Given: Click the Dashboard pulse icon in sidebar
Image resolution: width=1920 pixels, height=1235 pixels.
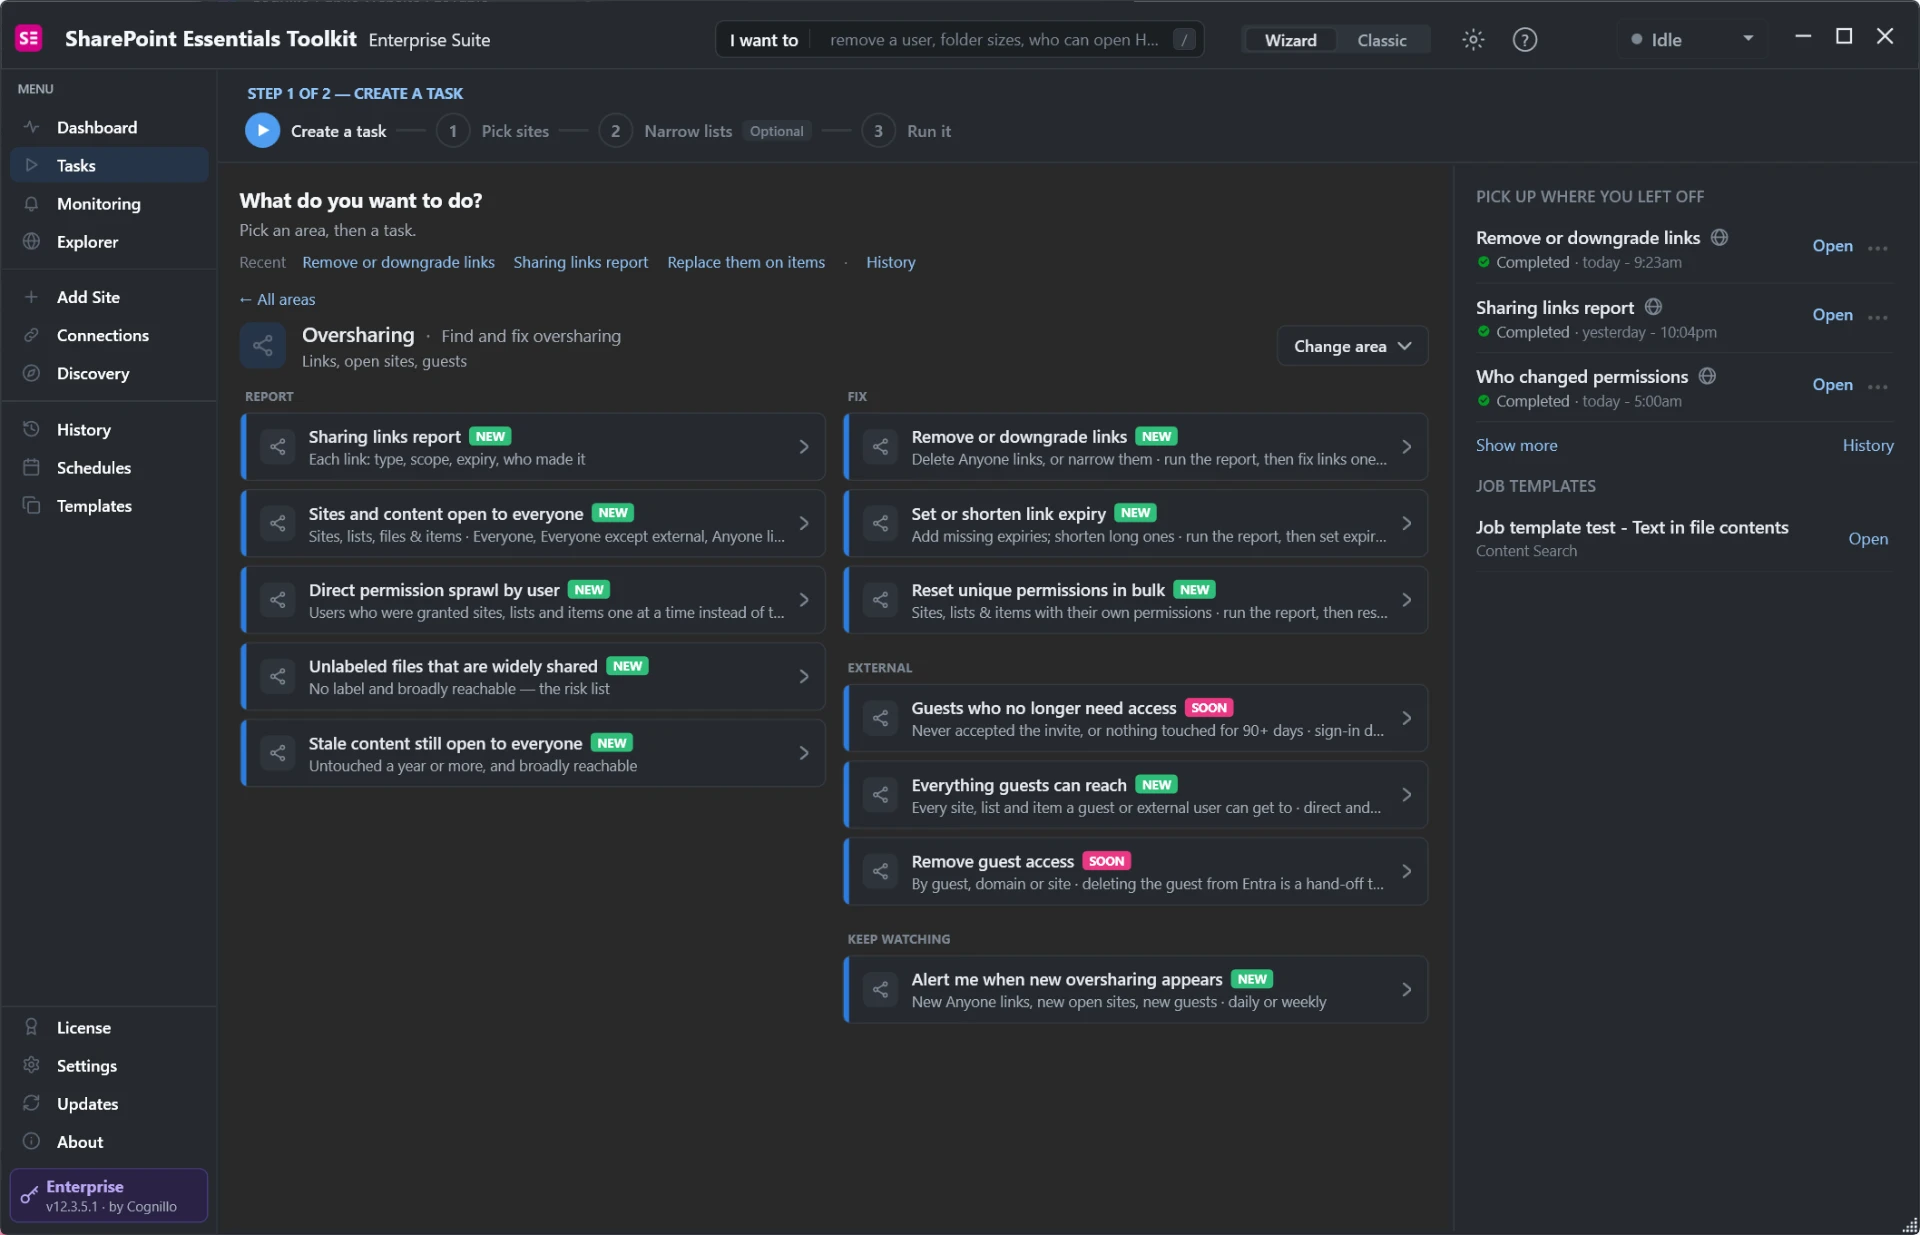Looking at the screenshot, I should tap(31, 127).
